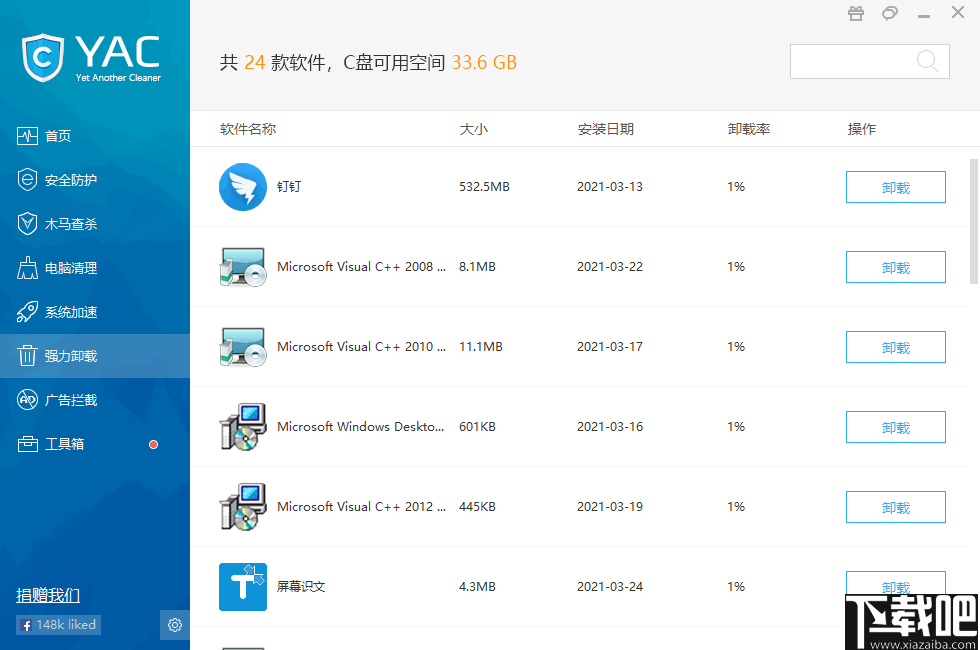Sort by 软件名称 column header
The image size is (980, 650).
(248, 129)
